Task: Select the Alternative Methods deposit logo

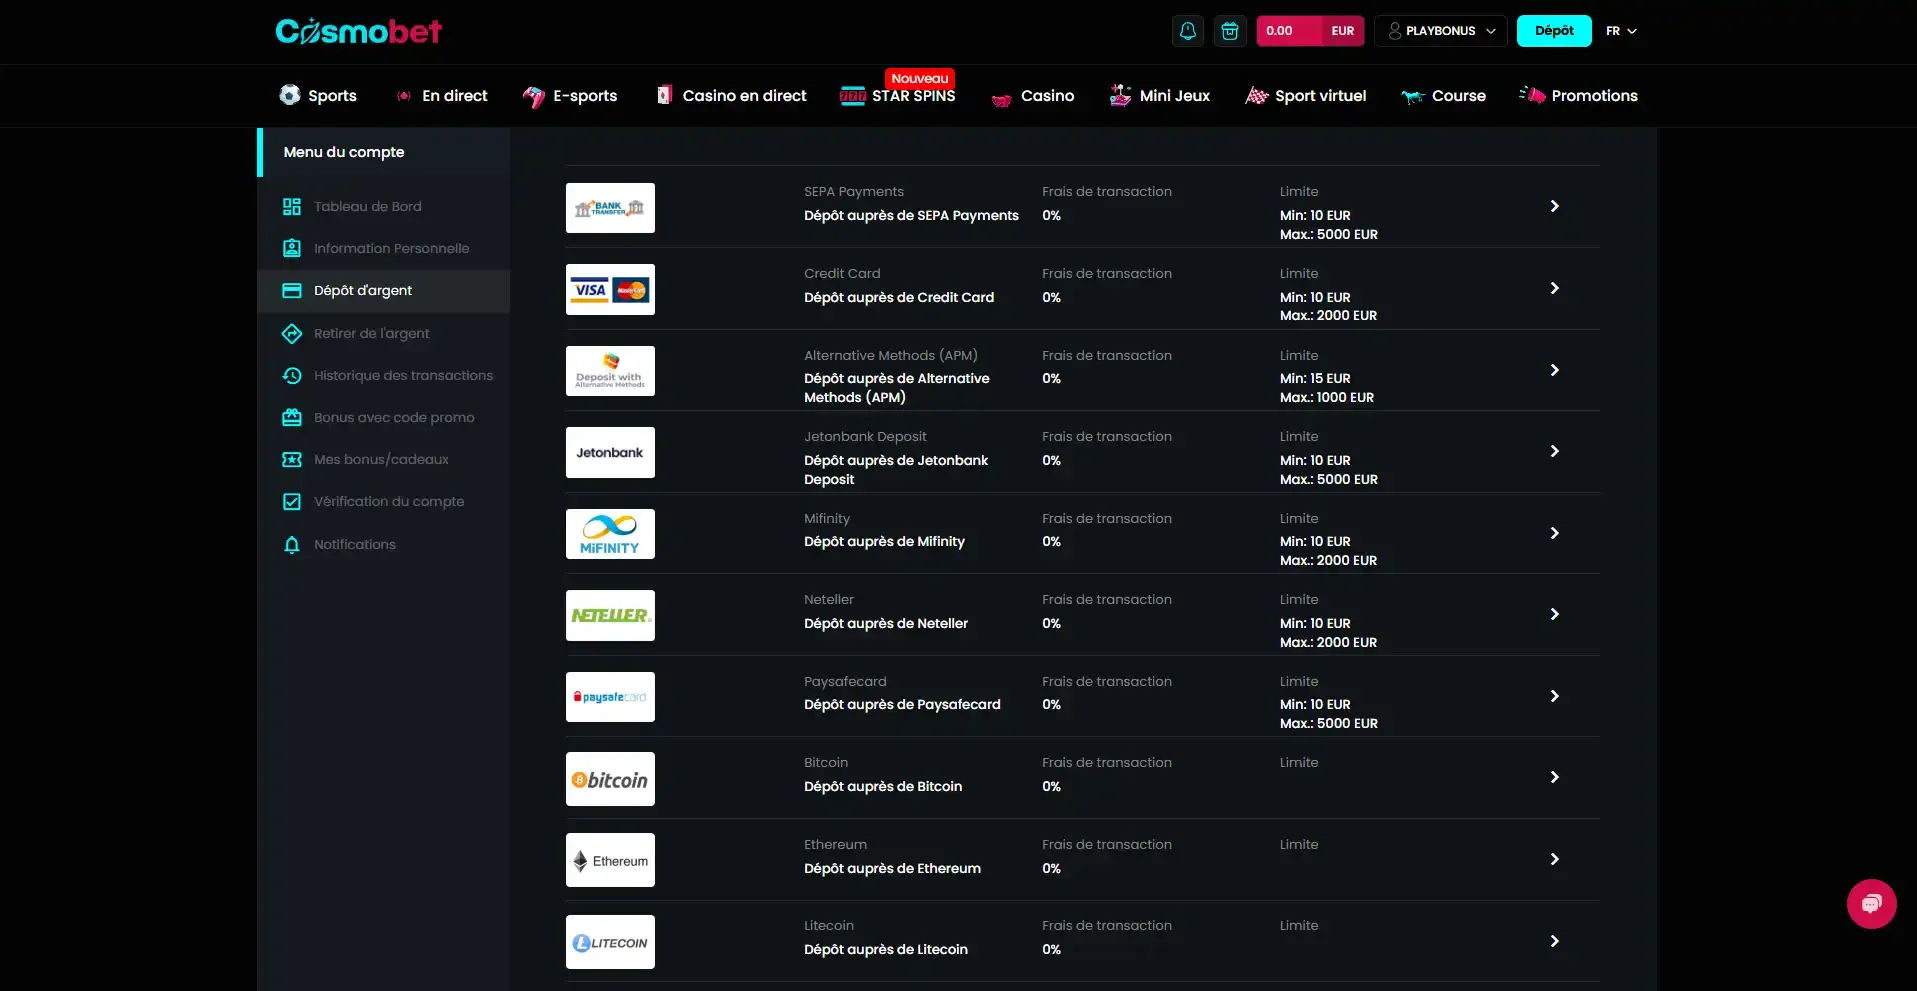Action: point(610,371)
